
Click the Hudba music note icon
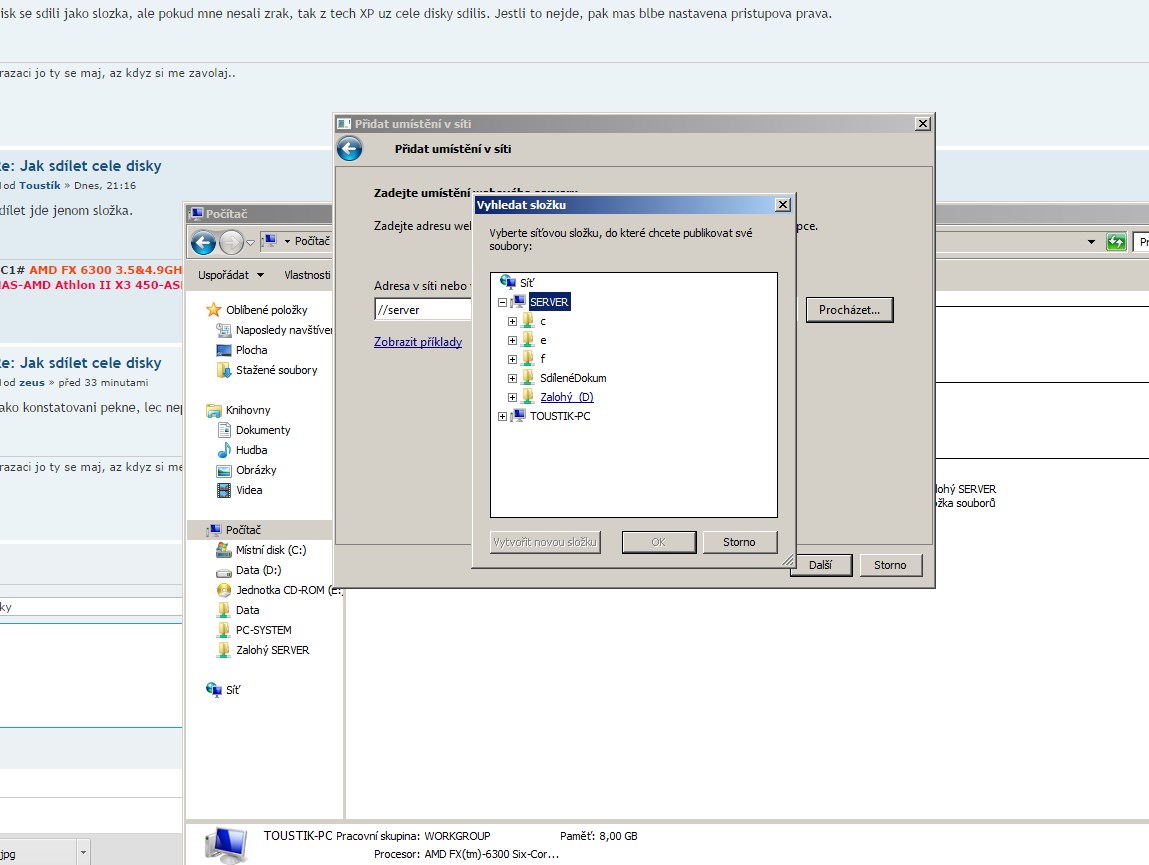click(x=223, y=449)
